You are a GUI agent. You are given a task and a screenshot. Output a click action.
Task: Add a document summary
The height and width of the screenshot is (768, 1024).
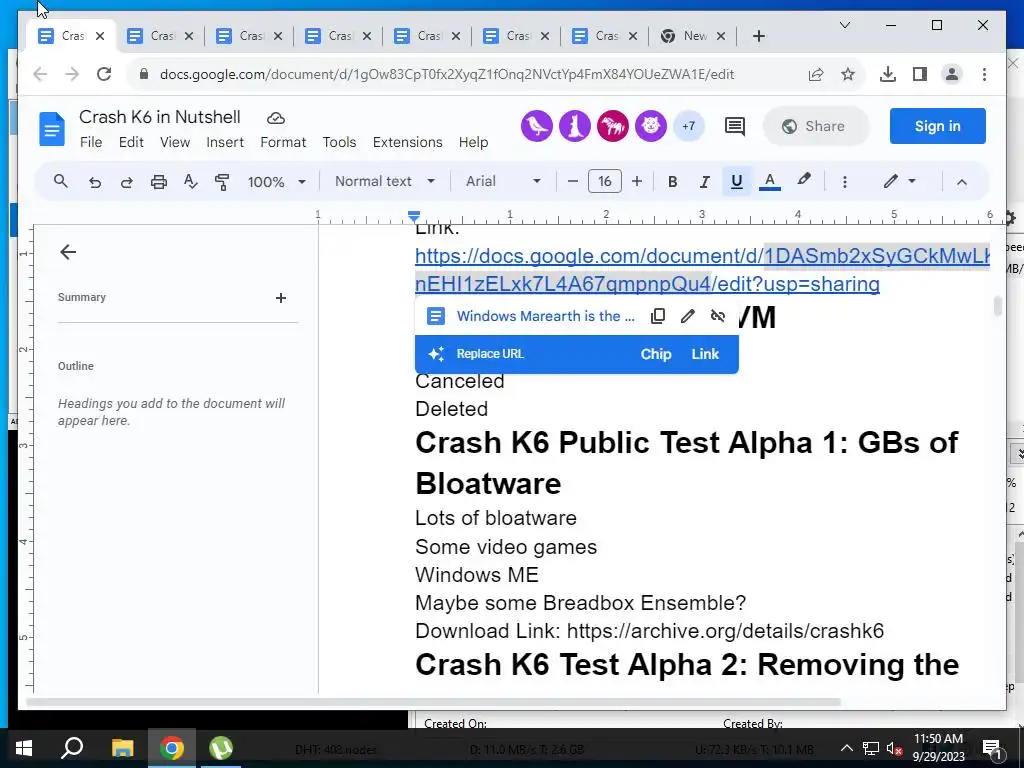pos(281,298)
